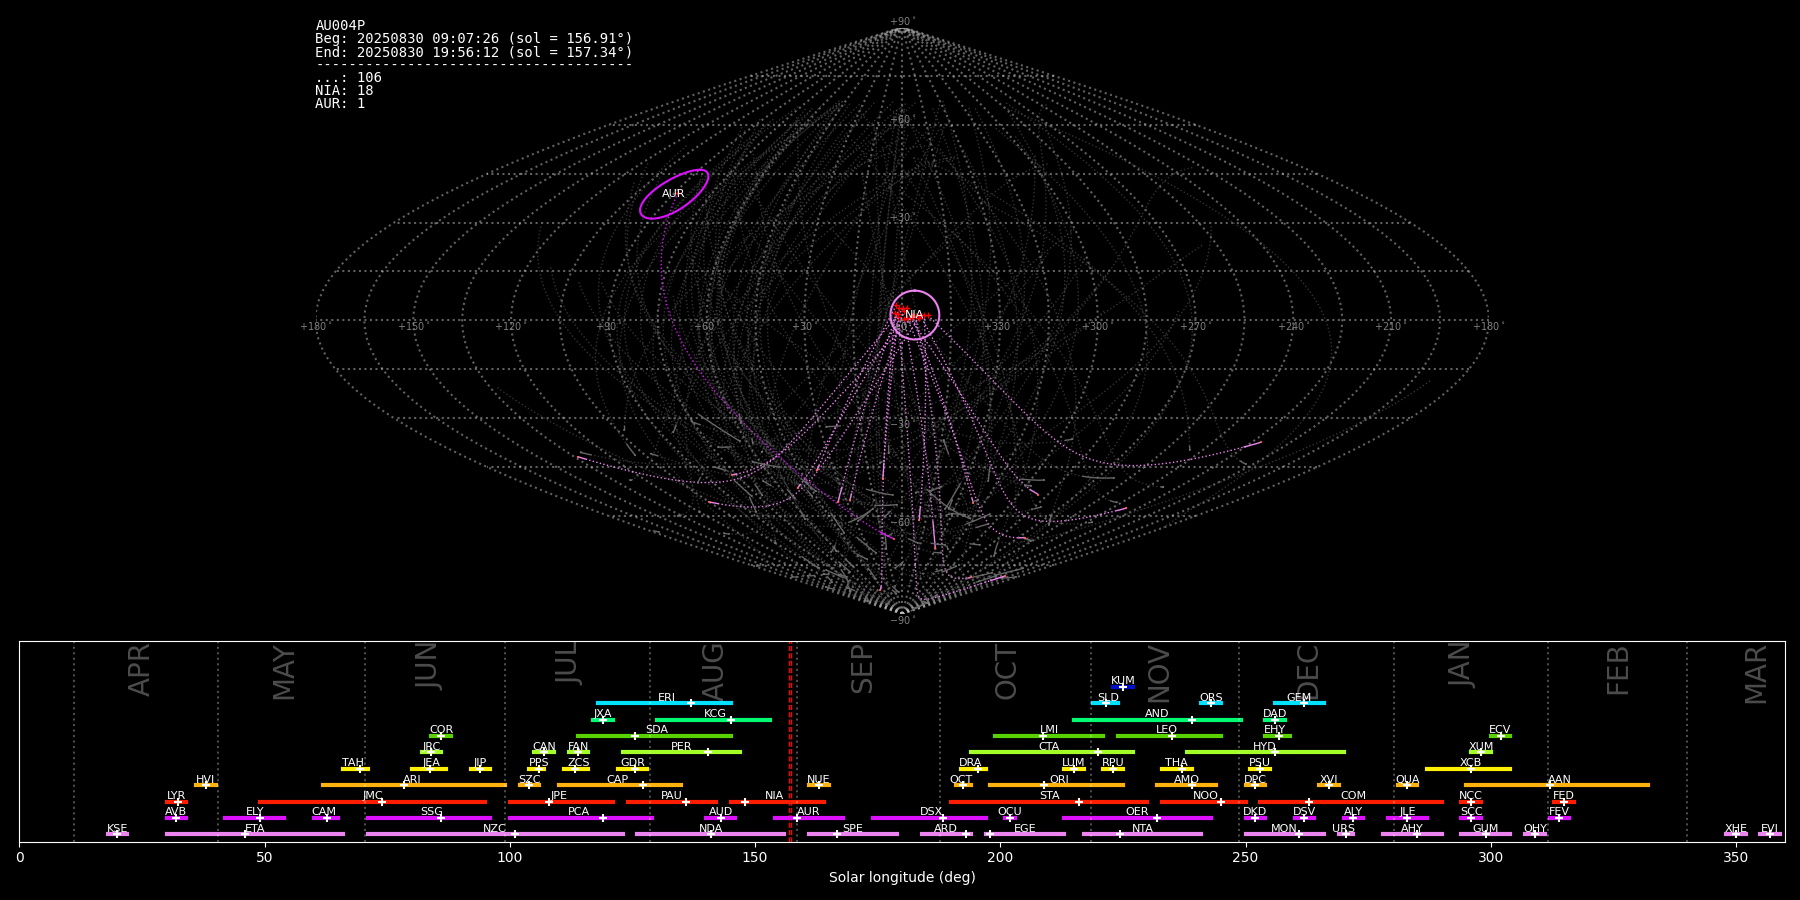Click the "Solar longitude (deg)" axis label
Viewport: 1800px width, 900px height.
[902, 878]
